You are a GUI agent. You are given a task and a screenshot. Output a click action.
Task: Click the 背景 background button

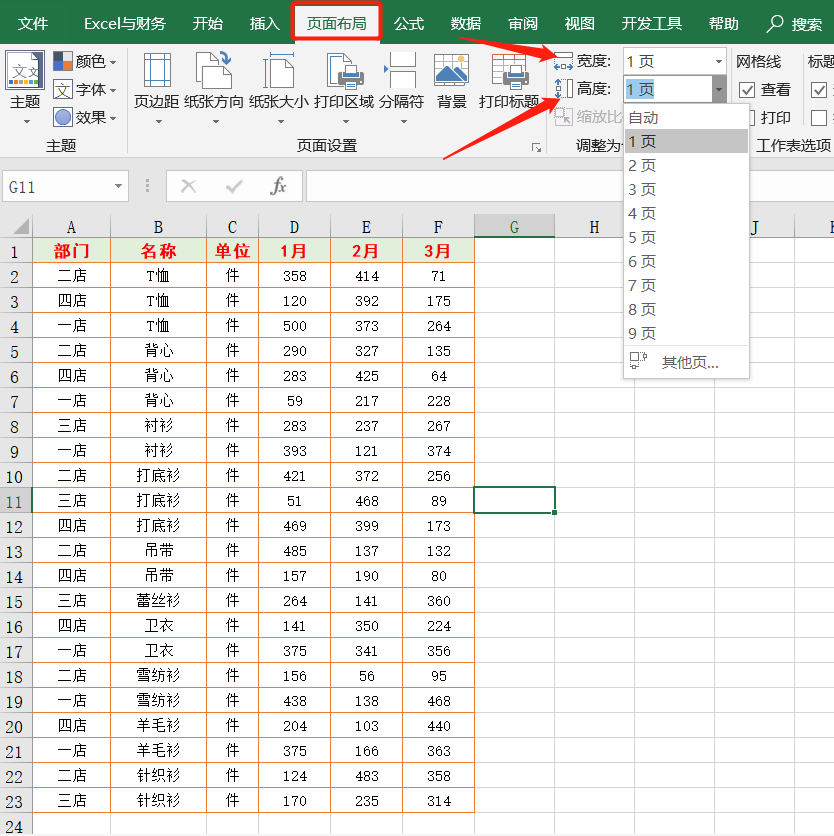452,80
